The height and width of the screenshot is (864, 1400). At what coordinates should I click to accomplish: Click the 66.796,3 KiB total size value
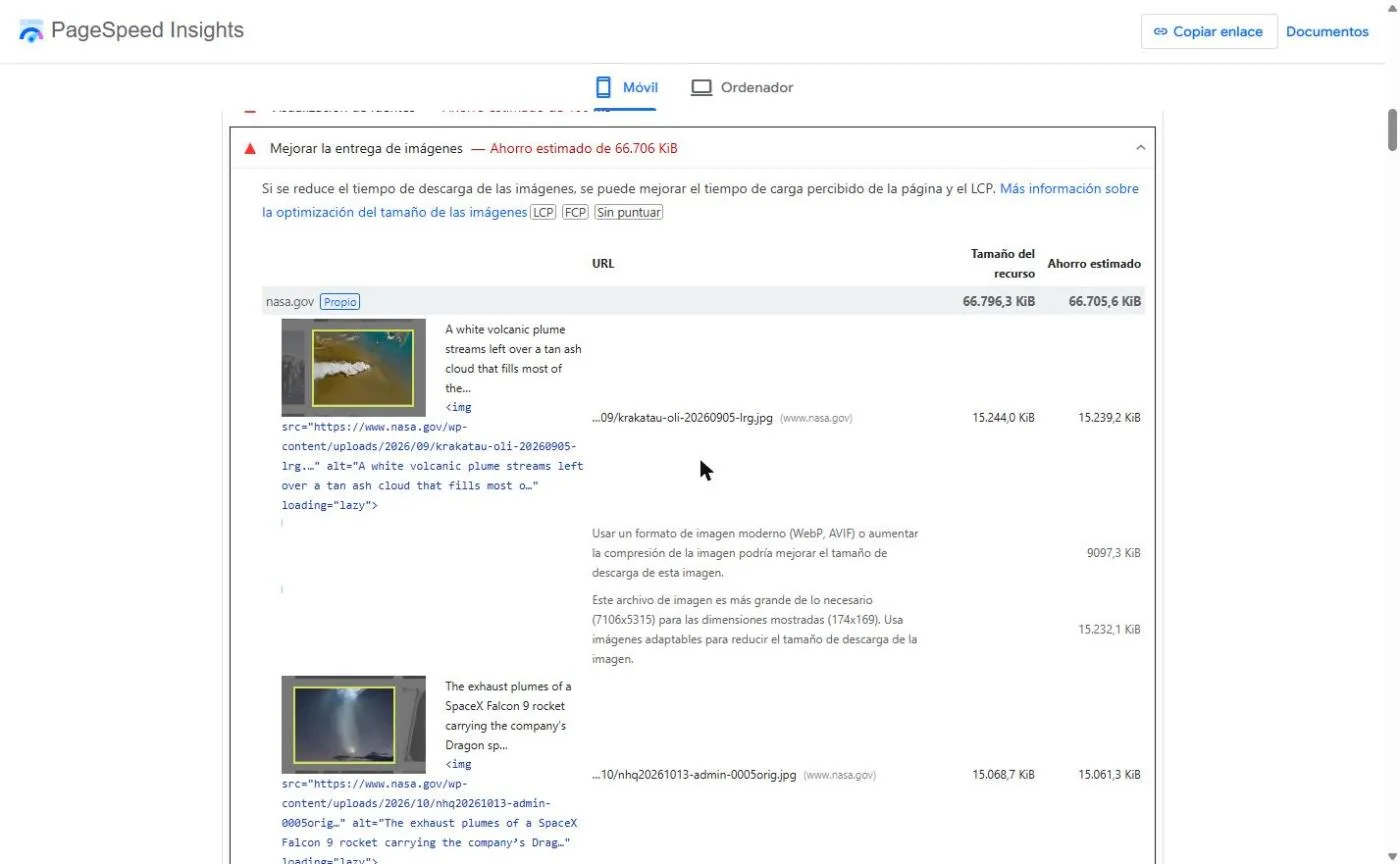(x=999, y=301)
